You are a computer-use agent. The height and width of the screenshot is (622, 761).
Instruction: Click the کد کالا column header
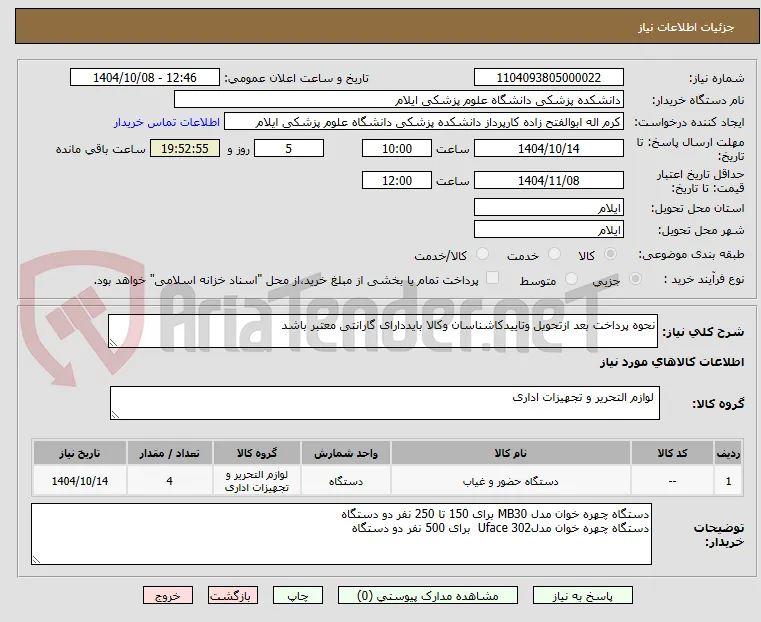[x=672, y=453]
